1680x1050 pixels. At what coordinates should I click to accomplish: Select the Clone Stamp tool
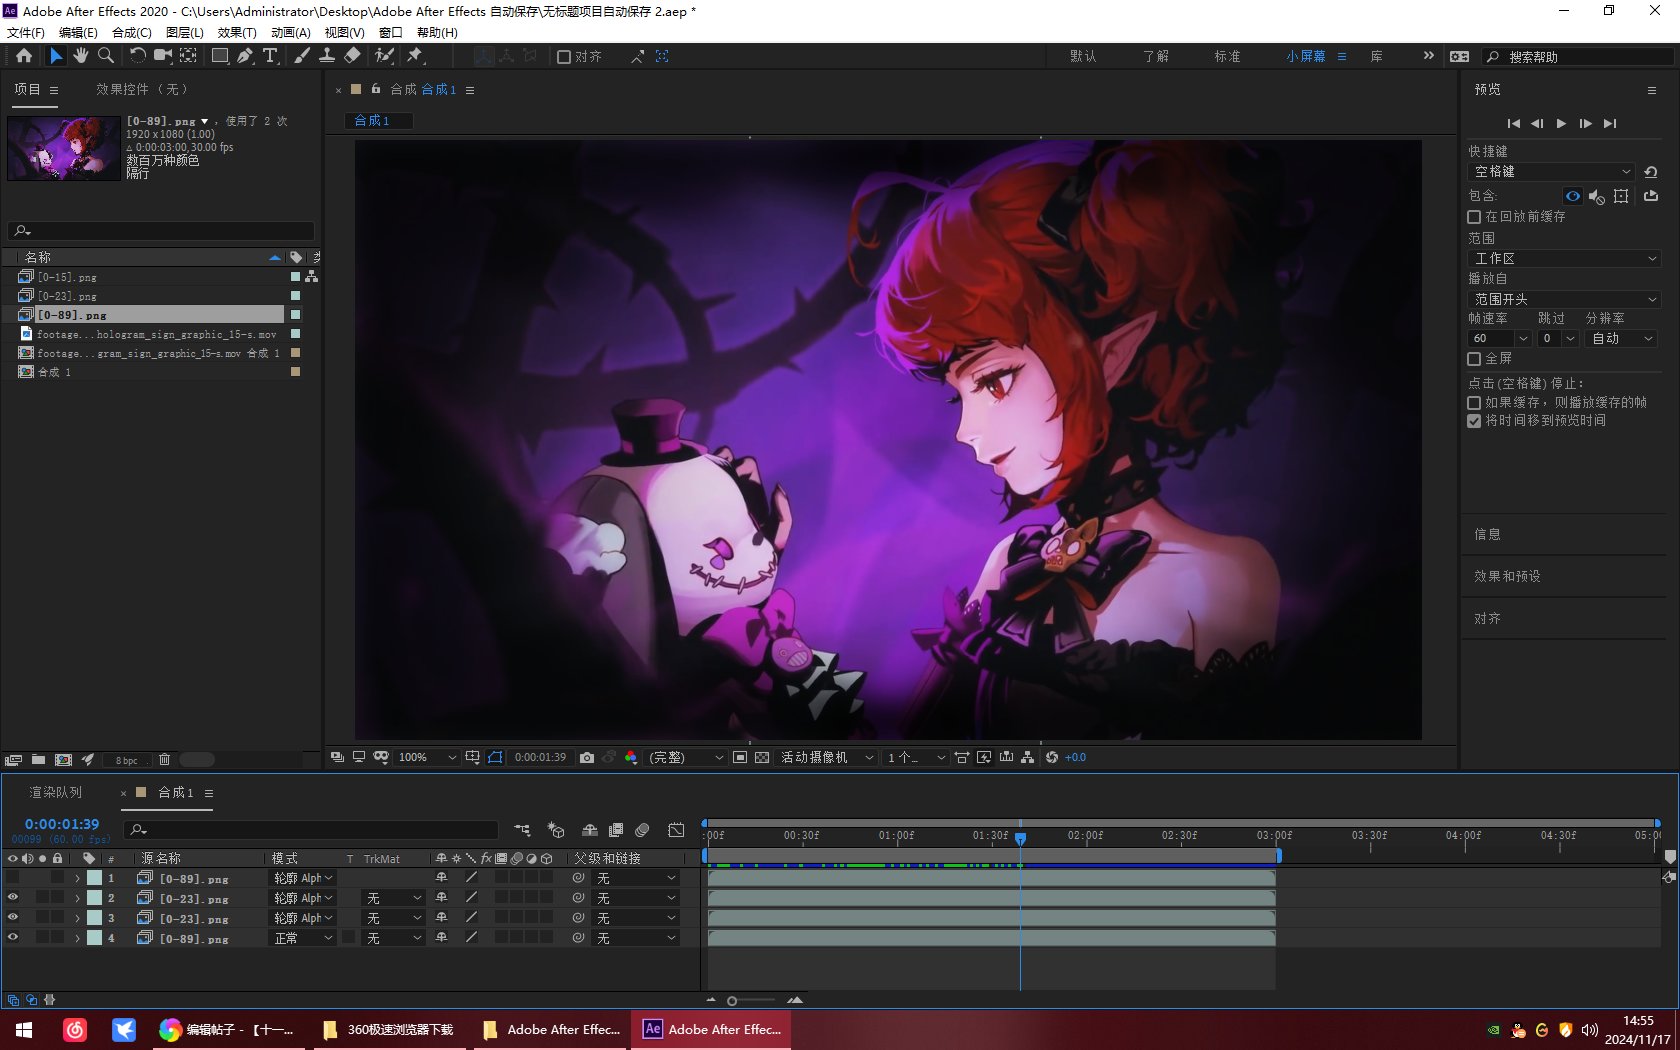point(327,56)
